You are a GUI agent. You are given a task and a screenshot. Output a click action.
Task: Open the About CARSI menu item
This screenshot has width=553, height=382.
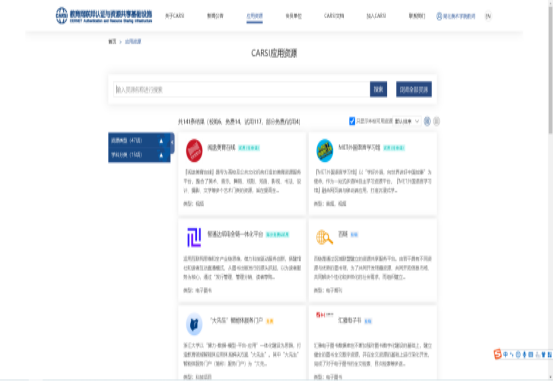pos(175,16)
